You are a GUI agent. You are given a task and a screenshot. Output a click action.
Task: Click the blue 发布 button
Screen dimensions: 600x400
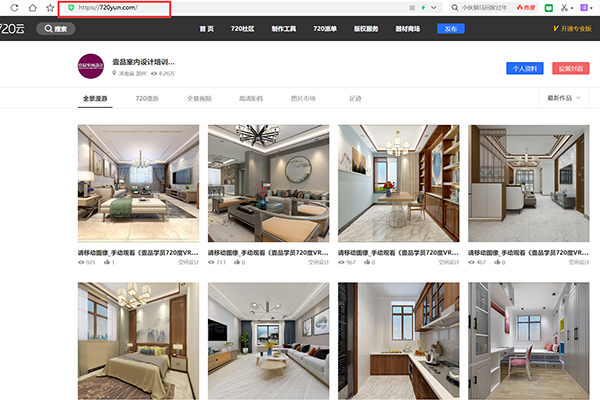coord(450,29)
